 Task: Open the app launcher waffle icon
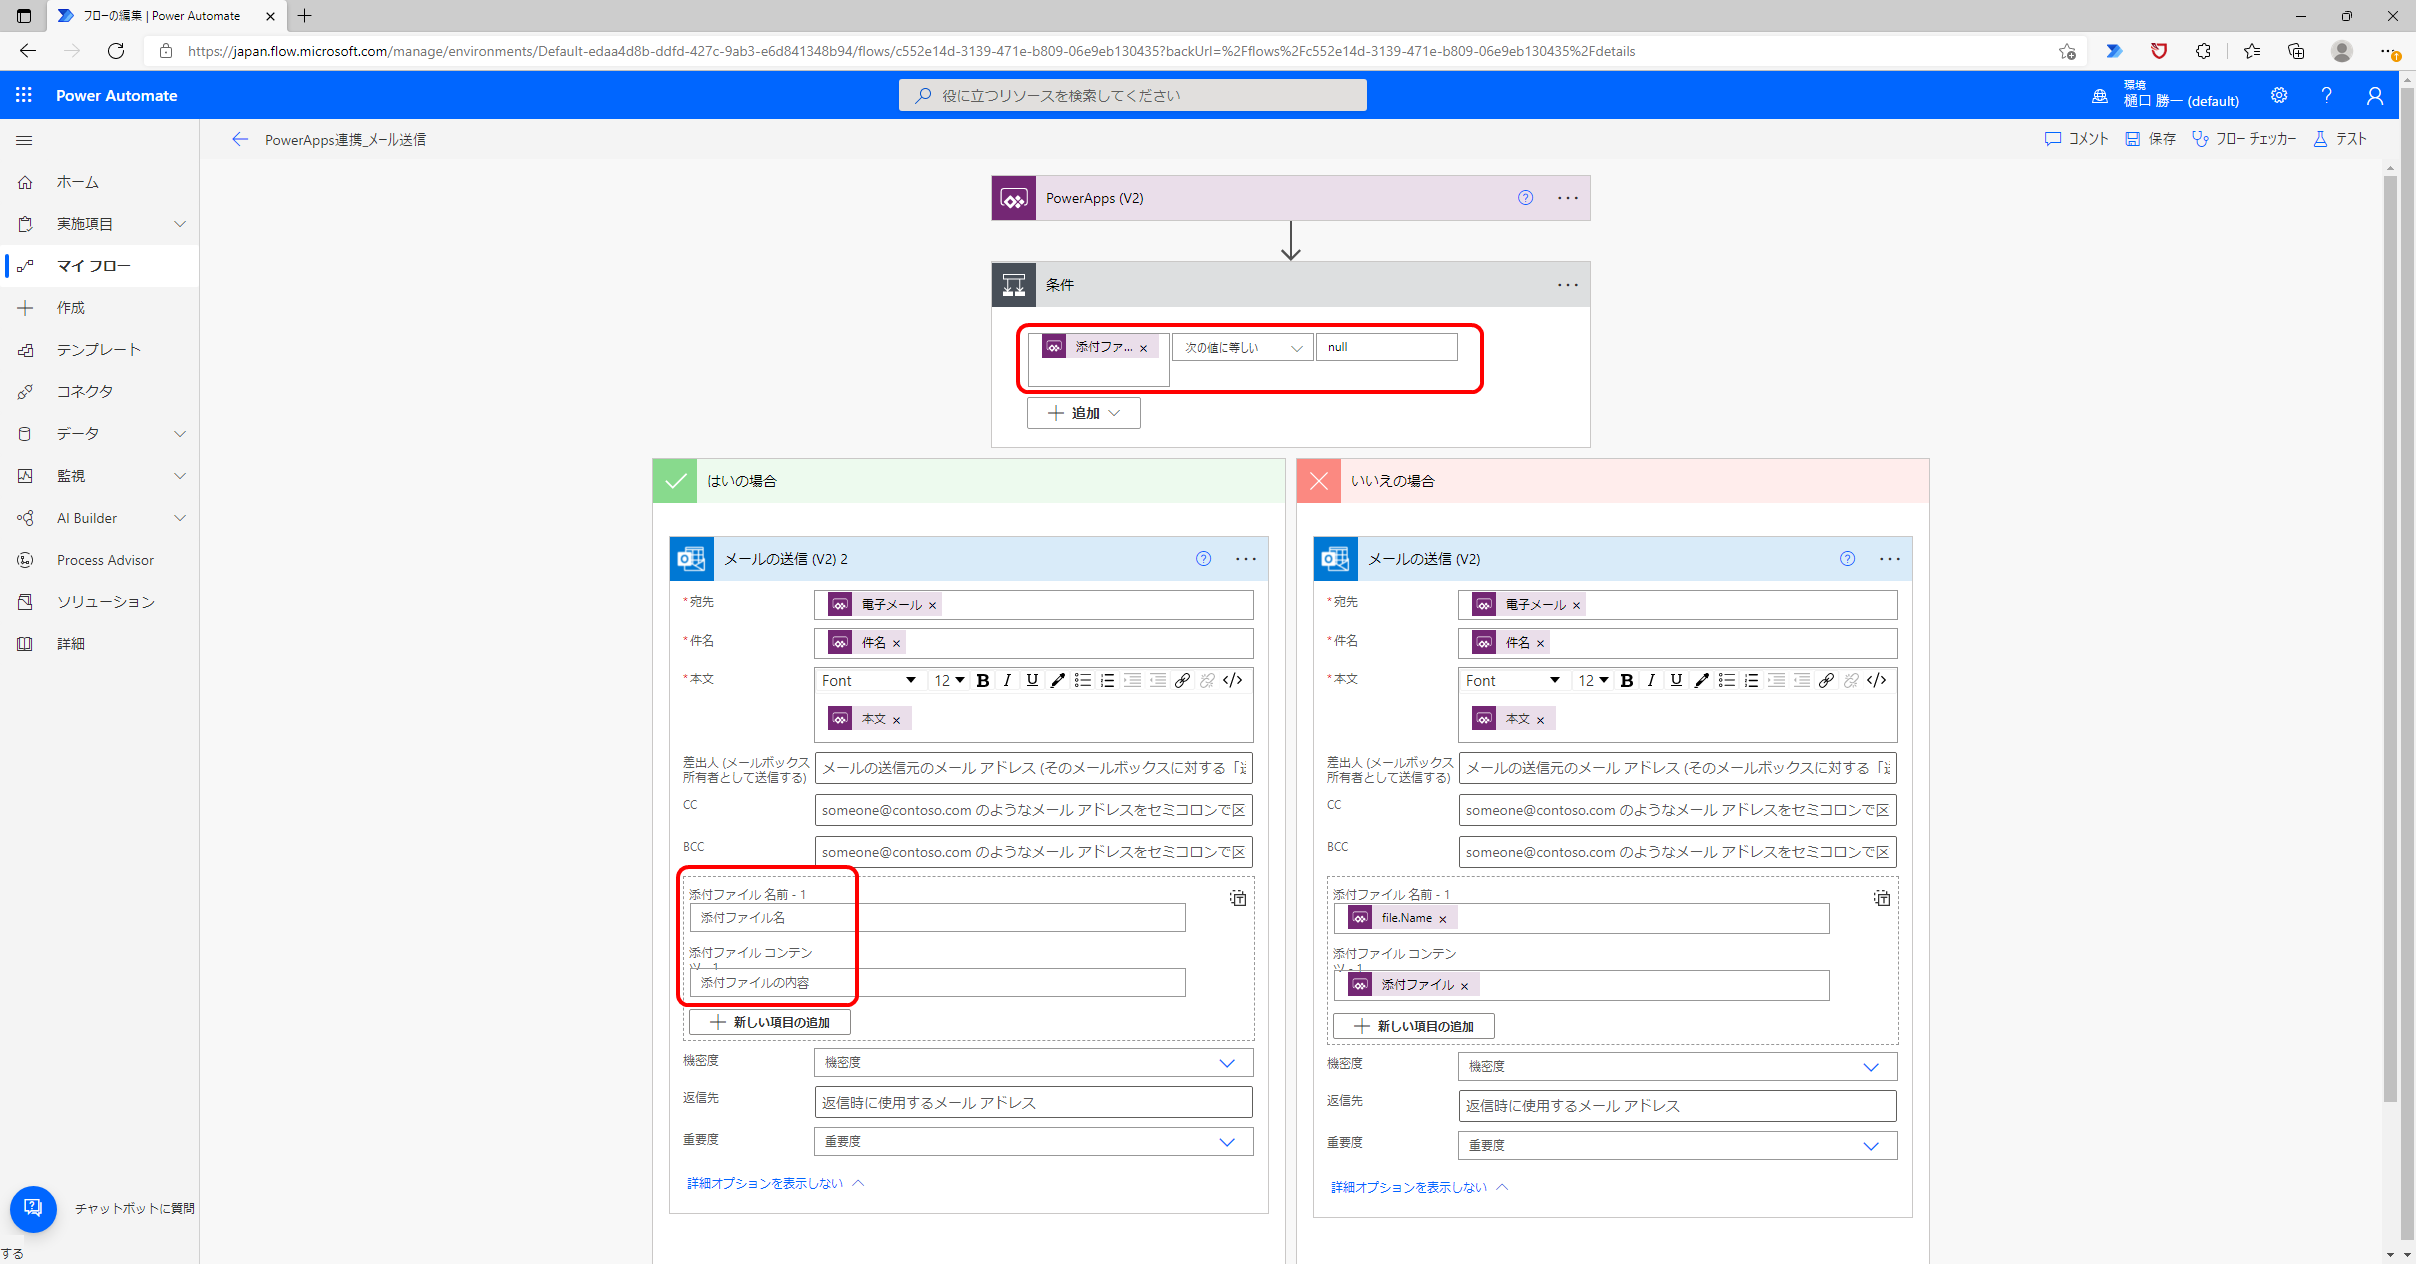click(24, 95)
